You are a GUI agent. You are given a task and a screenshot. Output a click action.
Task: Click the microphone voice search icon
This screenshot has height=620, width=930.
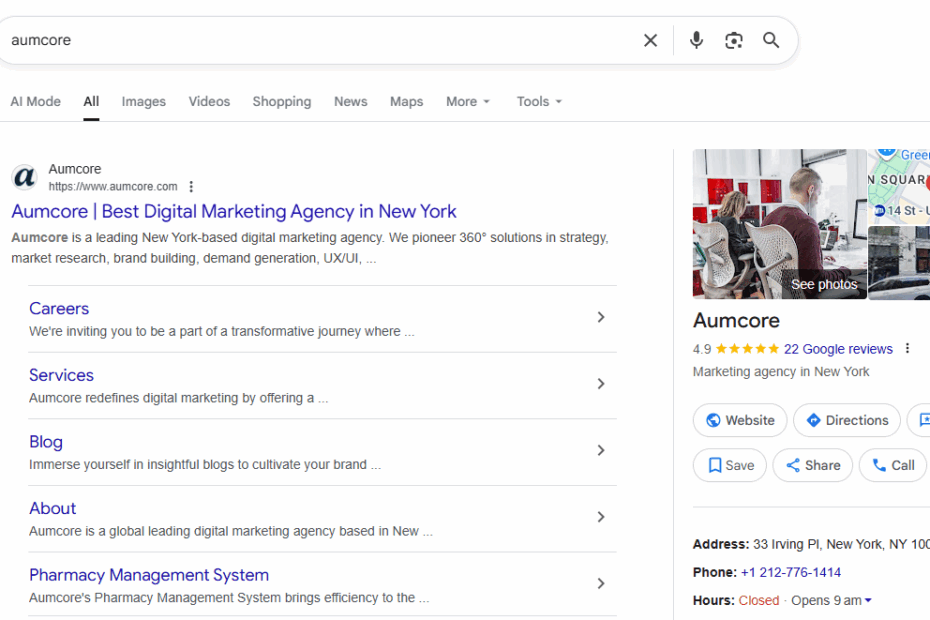[x=696, y=40]
